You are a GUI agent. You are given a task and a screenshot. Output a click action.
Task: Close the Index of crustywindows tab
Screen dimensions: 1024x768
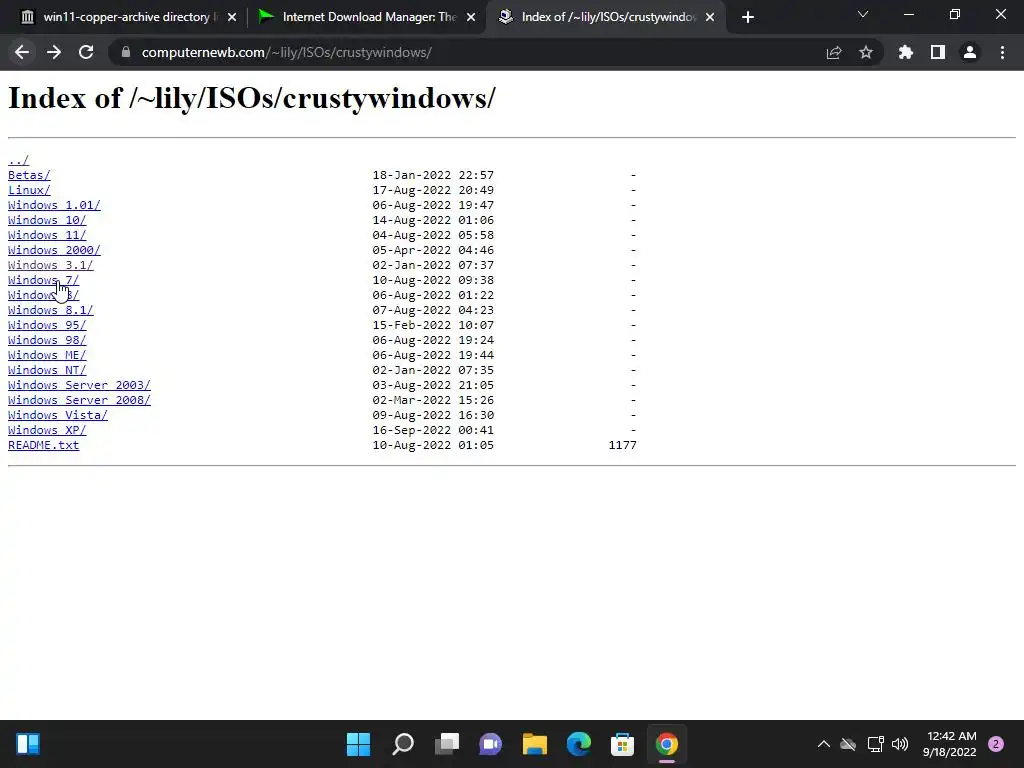point(710,17)
